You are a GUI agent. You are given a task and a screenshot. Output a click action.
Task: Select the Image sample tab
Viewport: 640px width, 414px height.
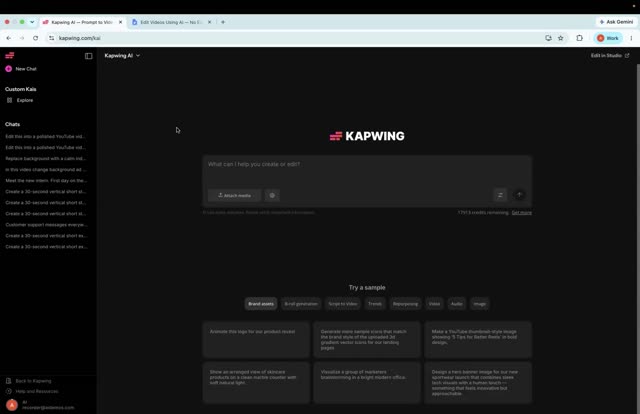pyautogui.click(x=480, y=304)
